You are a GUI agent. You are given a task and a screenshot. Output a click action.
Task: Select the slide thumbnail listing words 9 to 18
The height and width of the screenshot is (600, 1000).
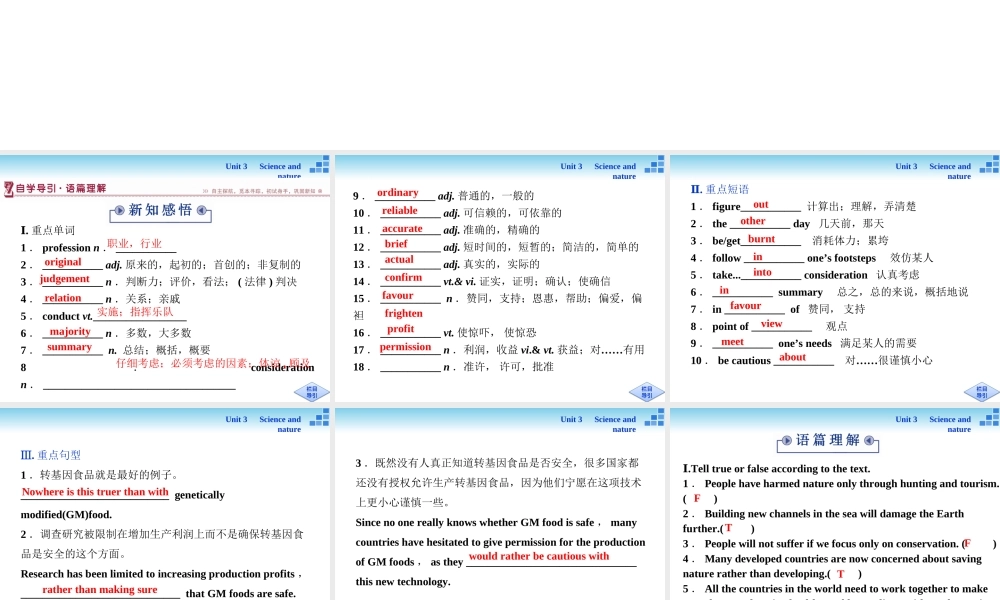click(x=500, y=277)
